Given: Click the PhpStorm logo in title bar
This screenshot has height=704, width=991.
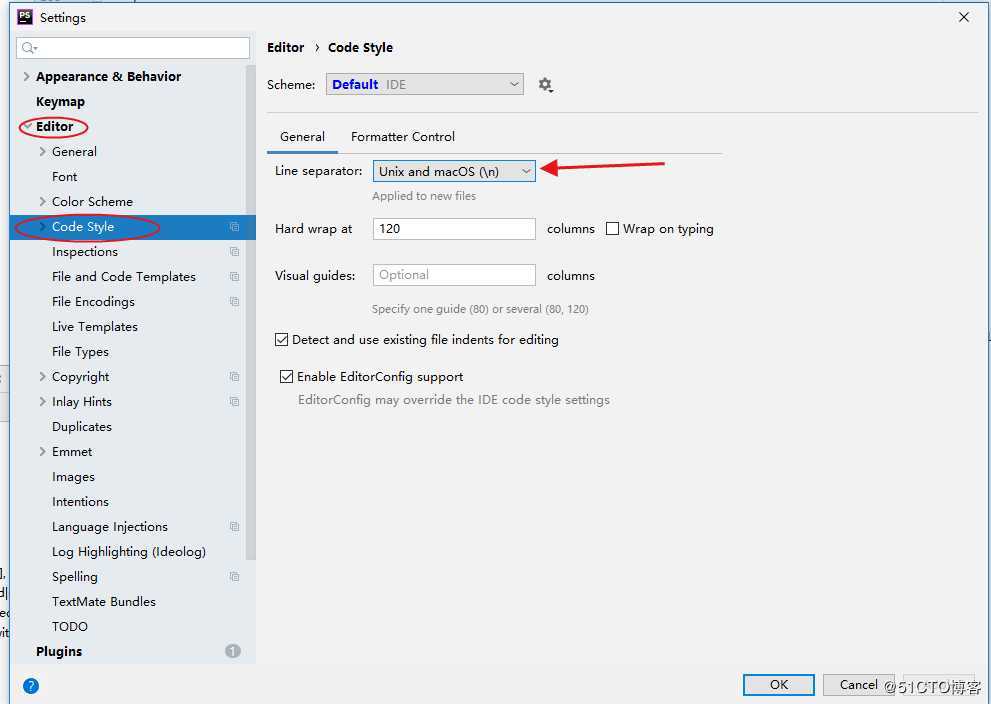Looking at the screenshot, I should (x=25, y=17).
